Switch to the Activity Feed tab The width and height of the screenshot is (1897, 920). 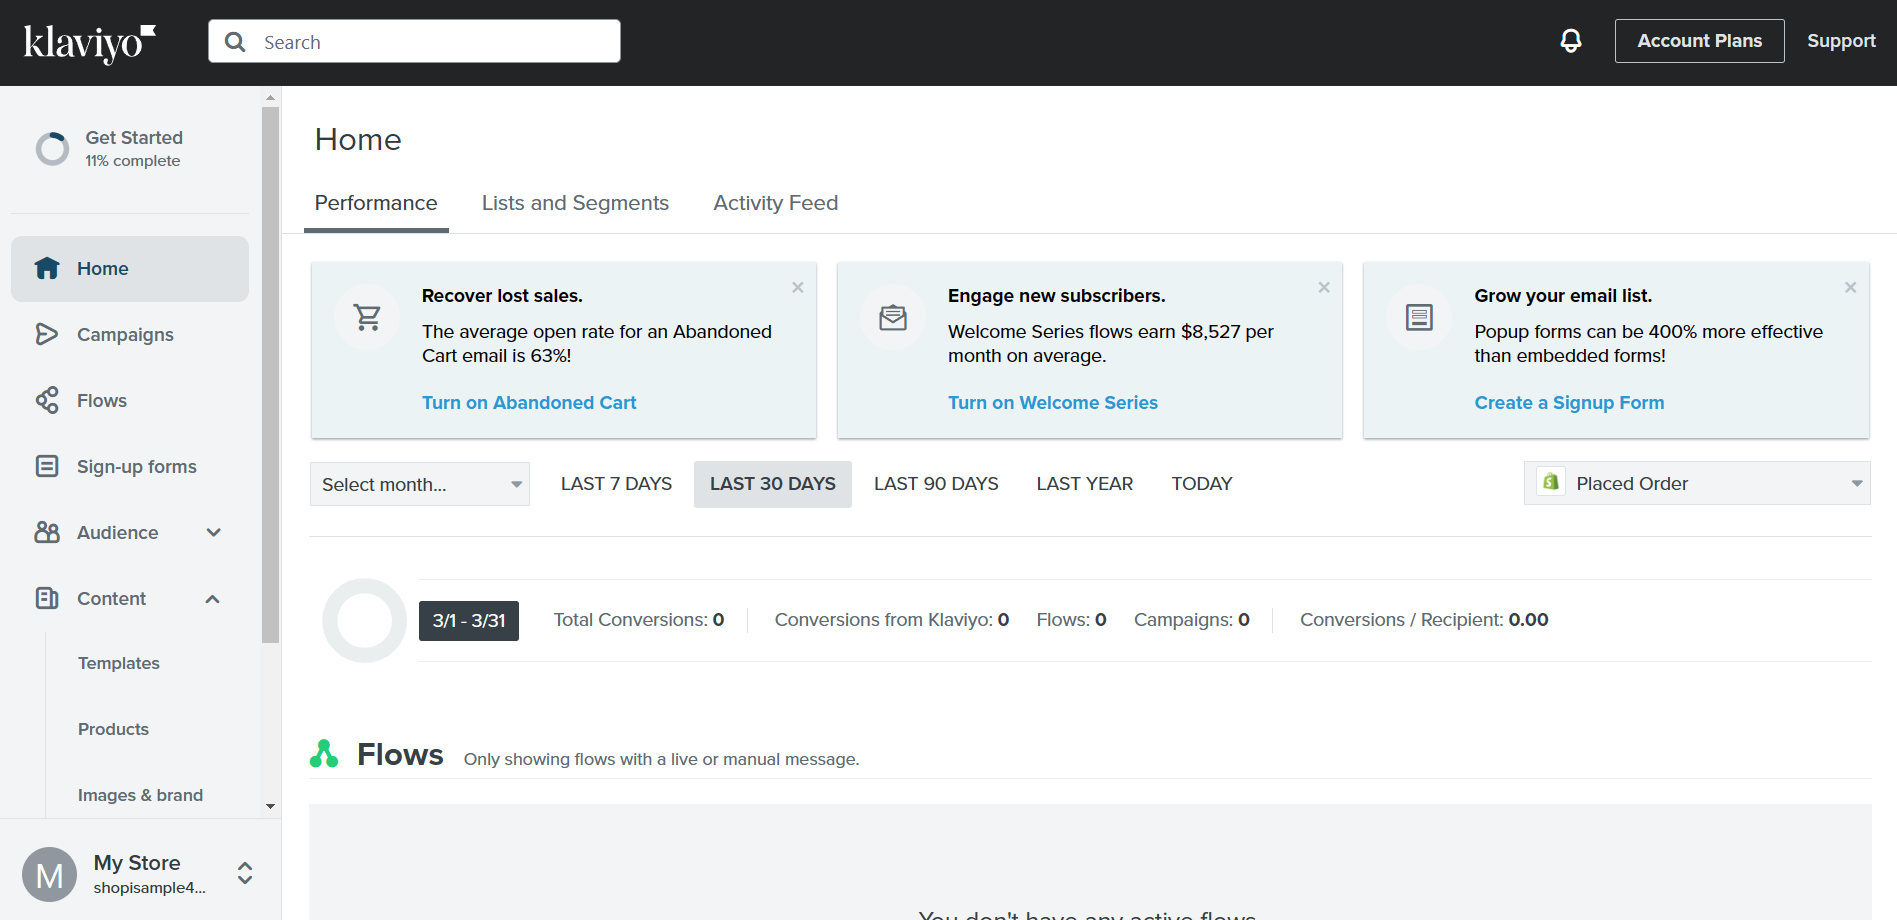[776, 203]
